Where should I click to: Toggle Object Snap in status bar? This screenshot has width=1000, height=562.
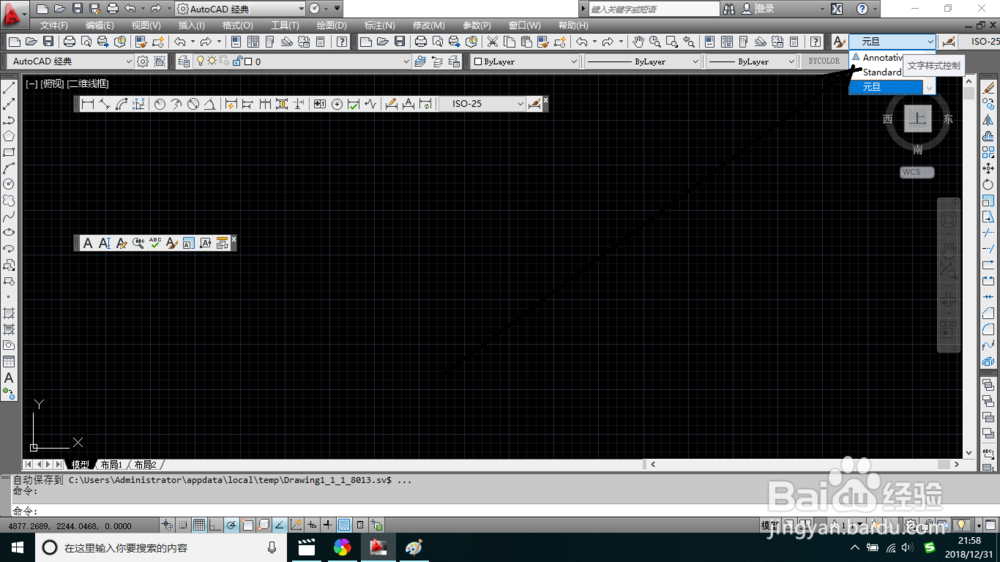247,525
